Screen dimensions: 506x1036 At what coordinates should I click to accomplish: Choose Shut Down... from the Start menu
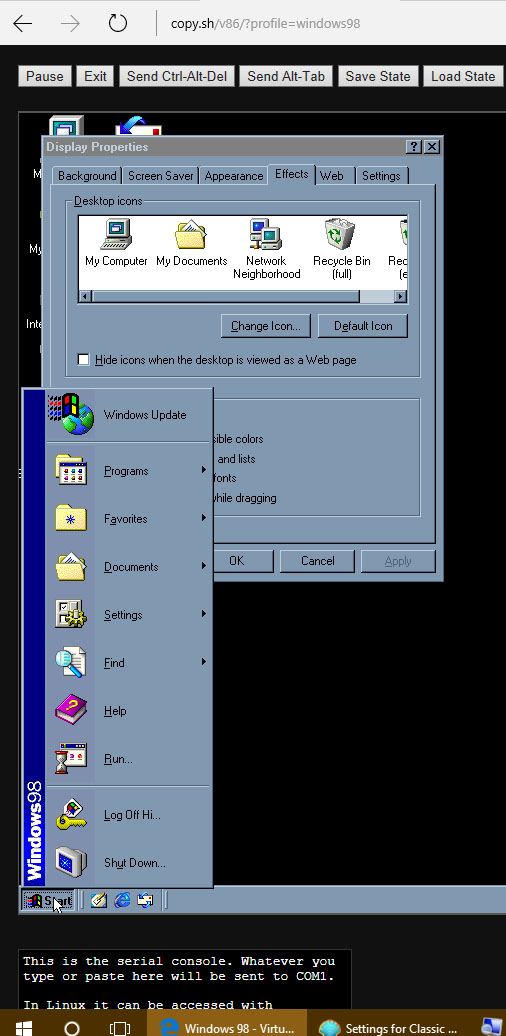129,863
